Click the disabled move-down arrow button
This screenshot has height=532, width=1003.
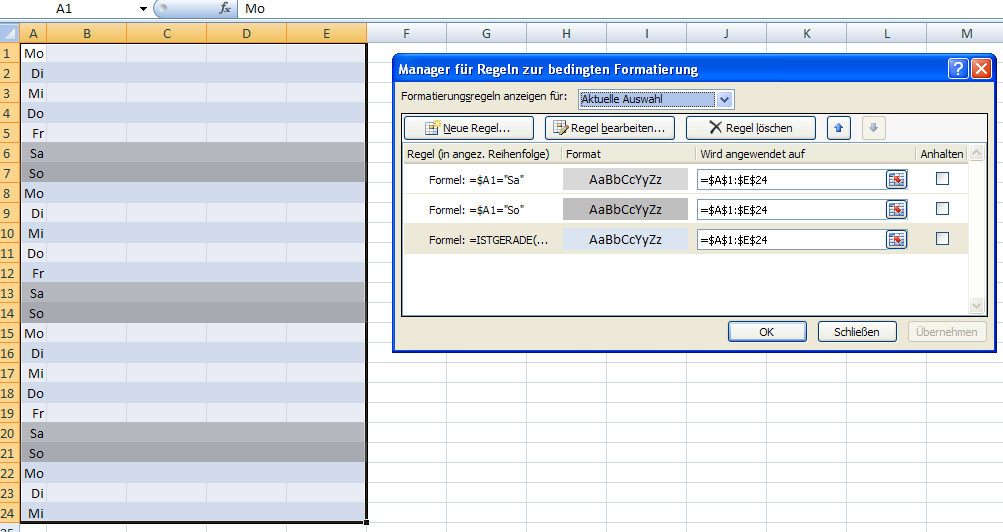click(x=873, y=128)
